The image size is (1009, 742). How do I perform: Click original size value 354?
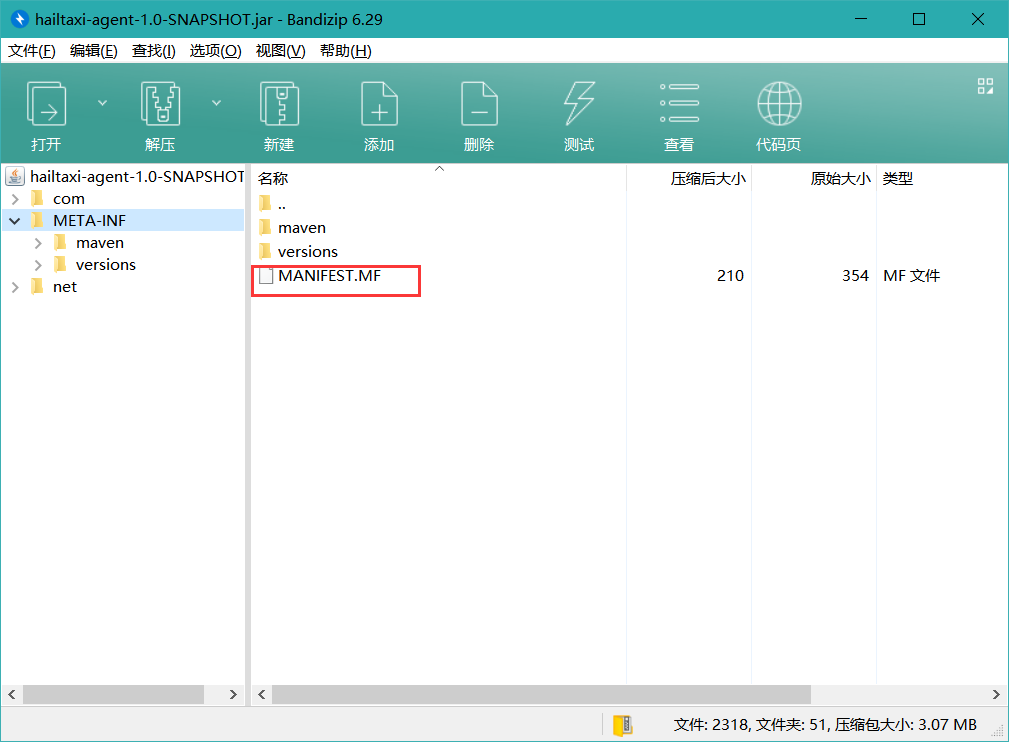(855, 275)
